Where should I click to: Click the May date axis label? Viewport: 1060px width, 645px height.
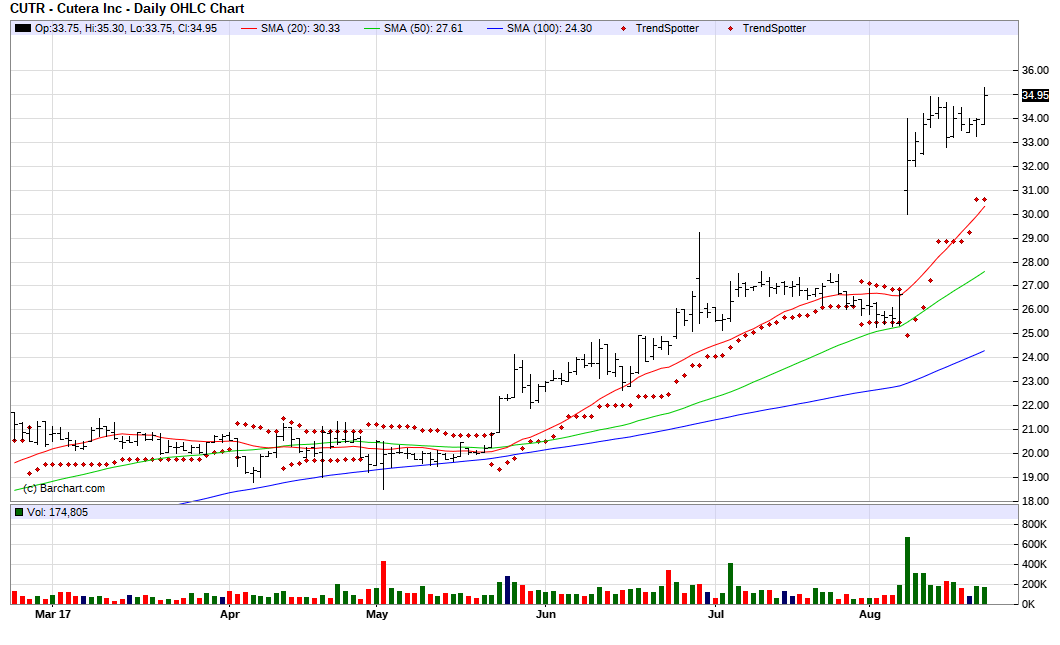click(377, 615)
